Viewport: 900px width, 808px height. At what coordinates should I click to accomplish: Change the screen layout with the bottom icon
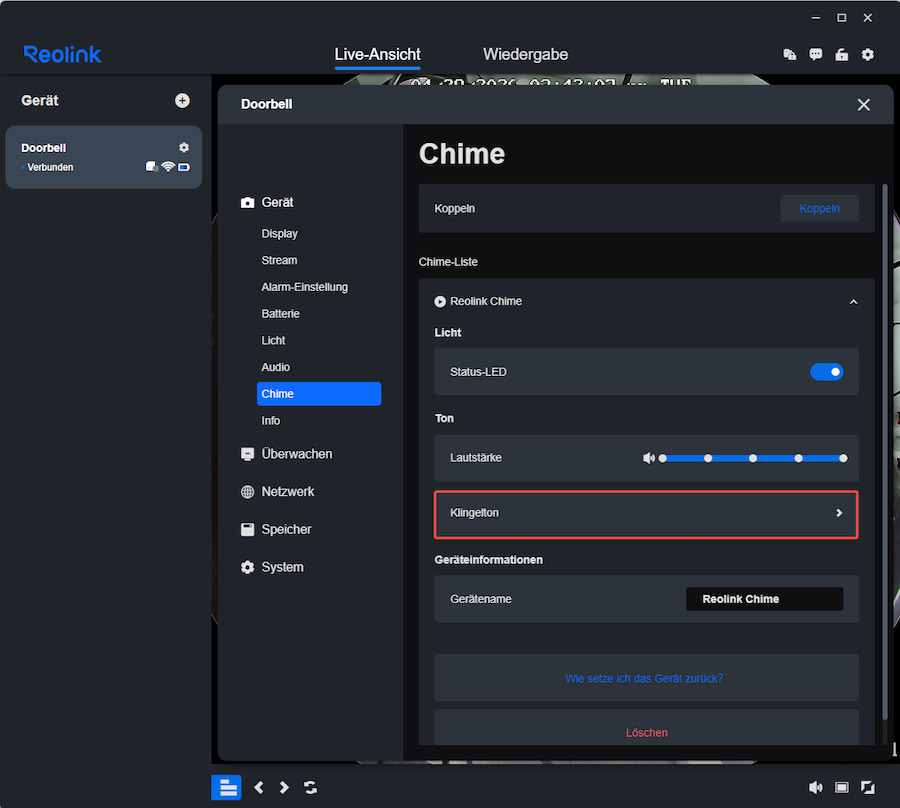coord(841,787)
